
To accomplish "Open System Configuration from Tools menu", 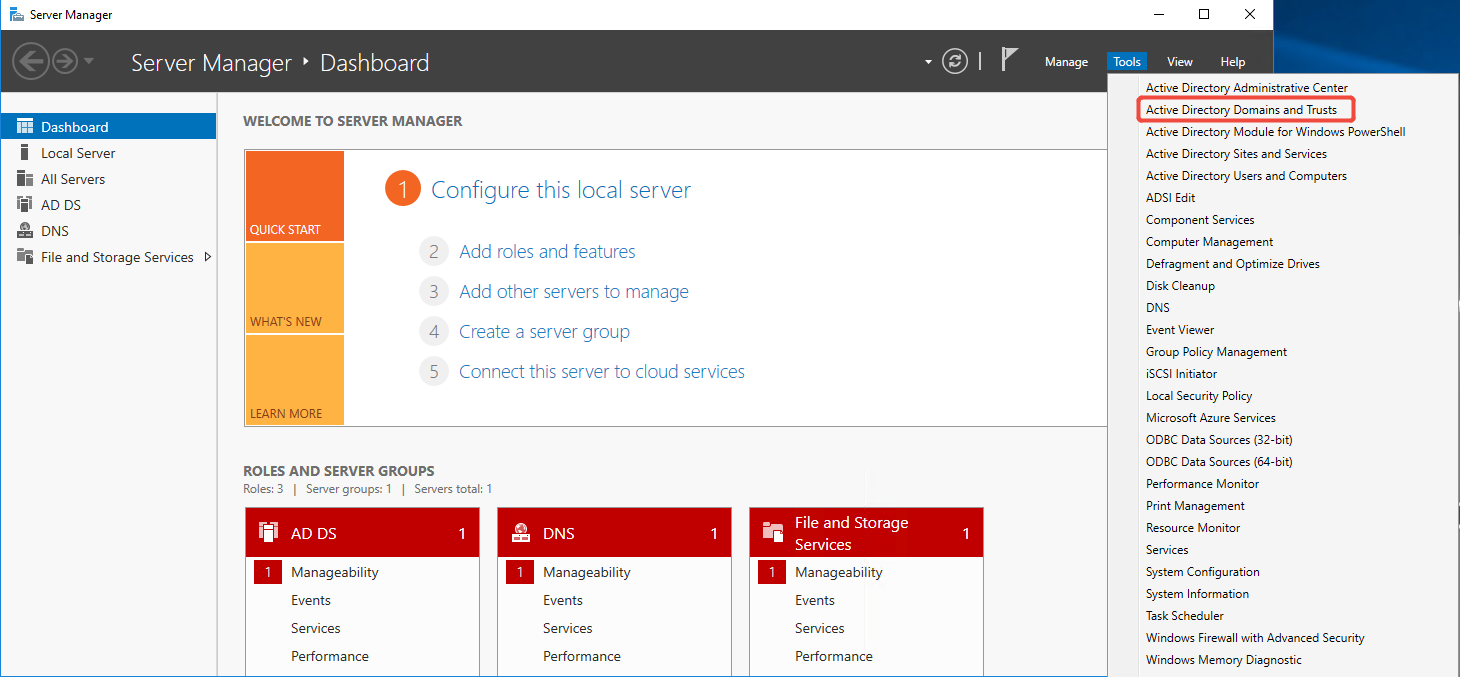I will coord(1203,572).
